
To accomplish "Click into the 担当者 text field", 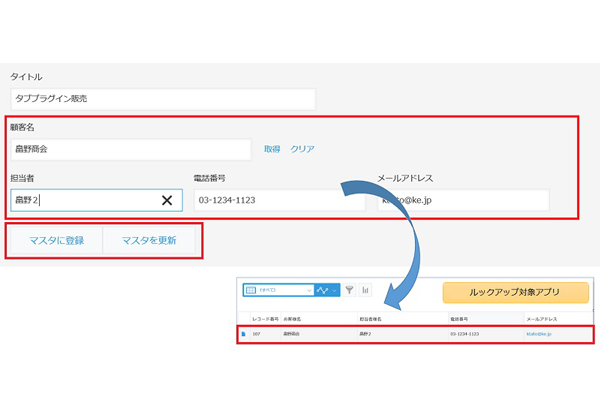I will tap(85, 200).
